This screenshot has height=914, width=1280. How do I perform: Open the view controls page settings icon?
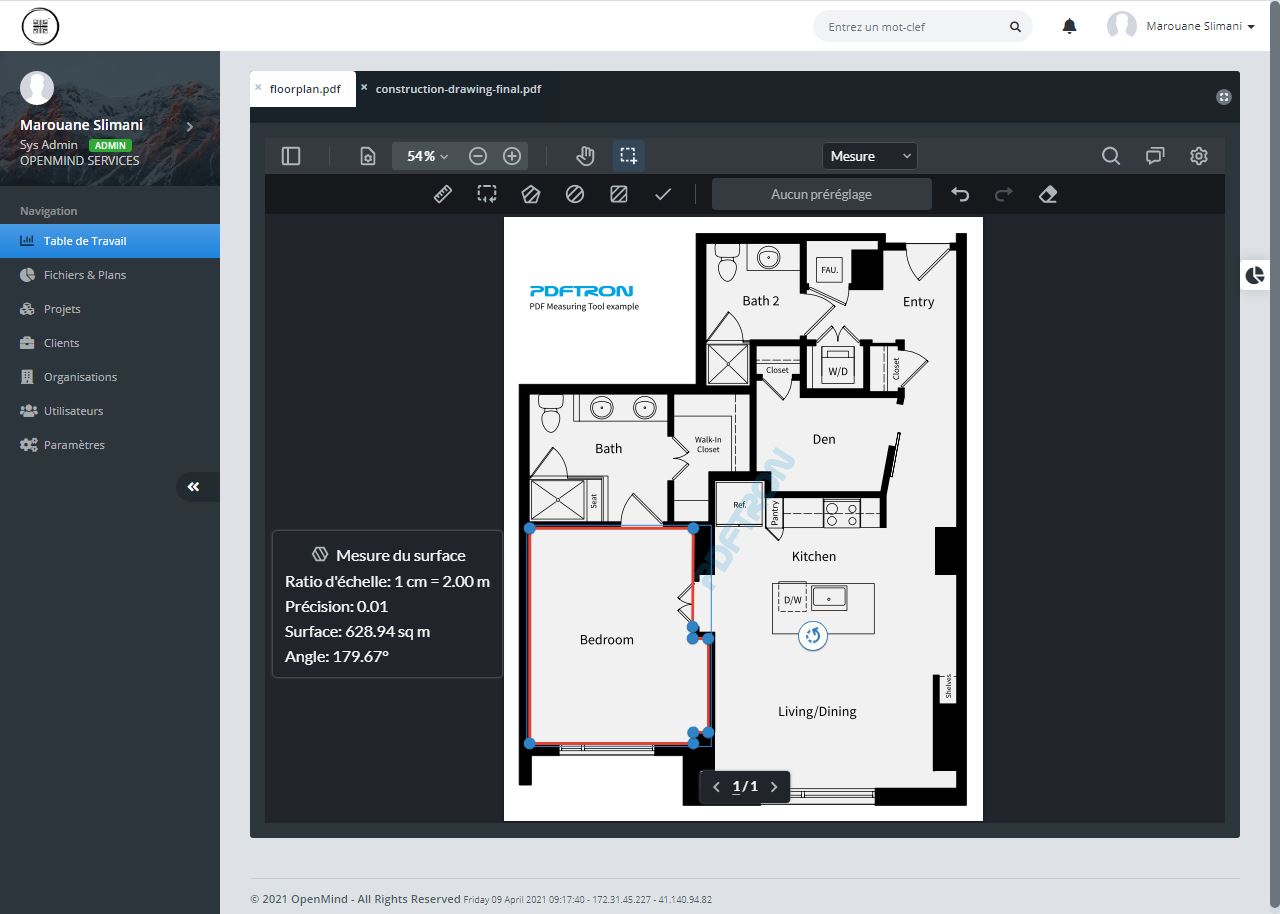point(368,156)
